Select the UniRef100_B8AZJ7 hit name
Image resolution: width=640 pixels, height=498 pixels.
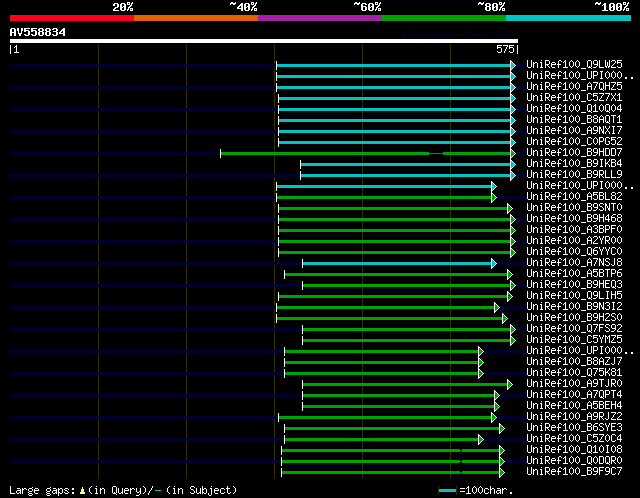(x=574, y=362)
